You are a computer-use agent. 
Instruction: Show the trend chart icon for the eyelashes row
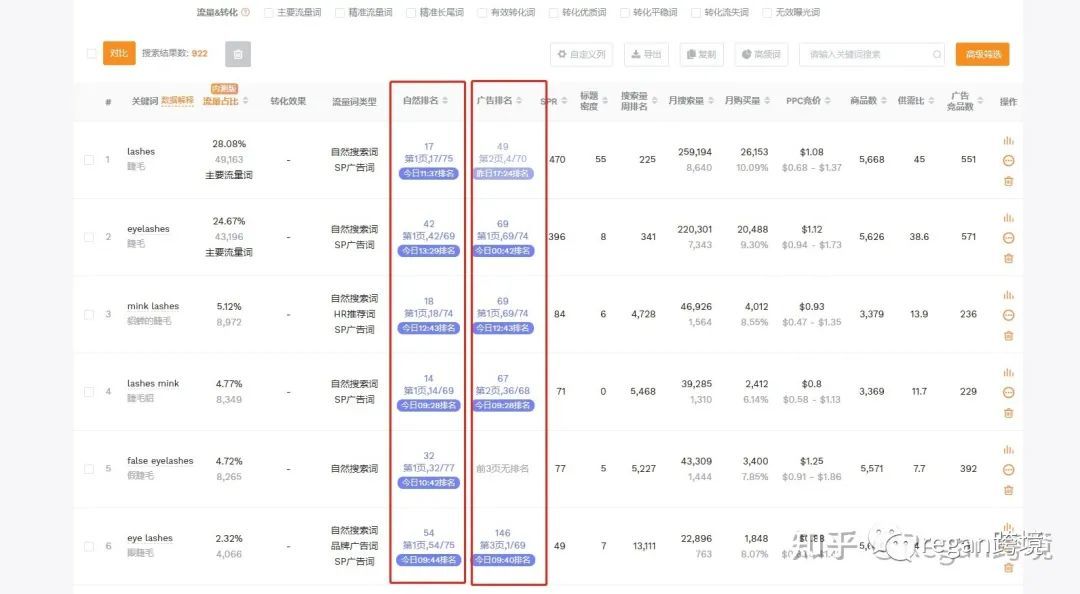(x=1008, y=218)
